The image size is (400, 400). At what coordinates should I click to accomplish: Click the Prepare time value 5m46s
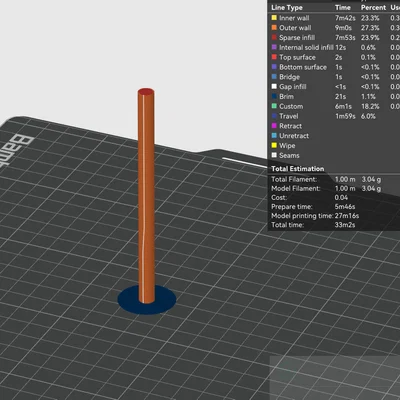click(x=345, y=207)
